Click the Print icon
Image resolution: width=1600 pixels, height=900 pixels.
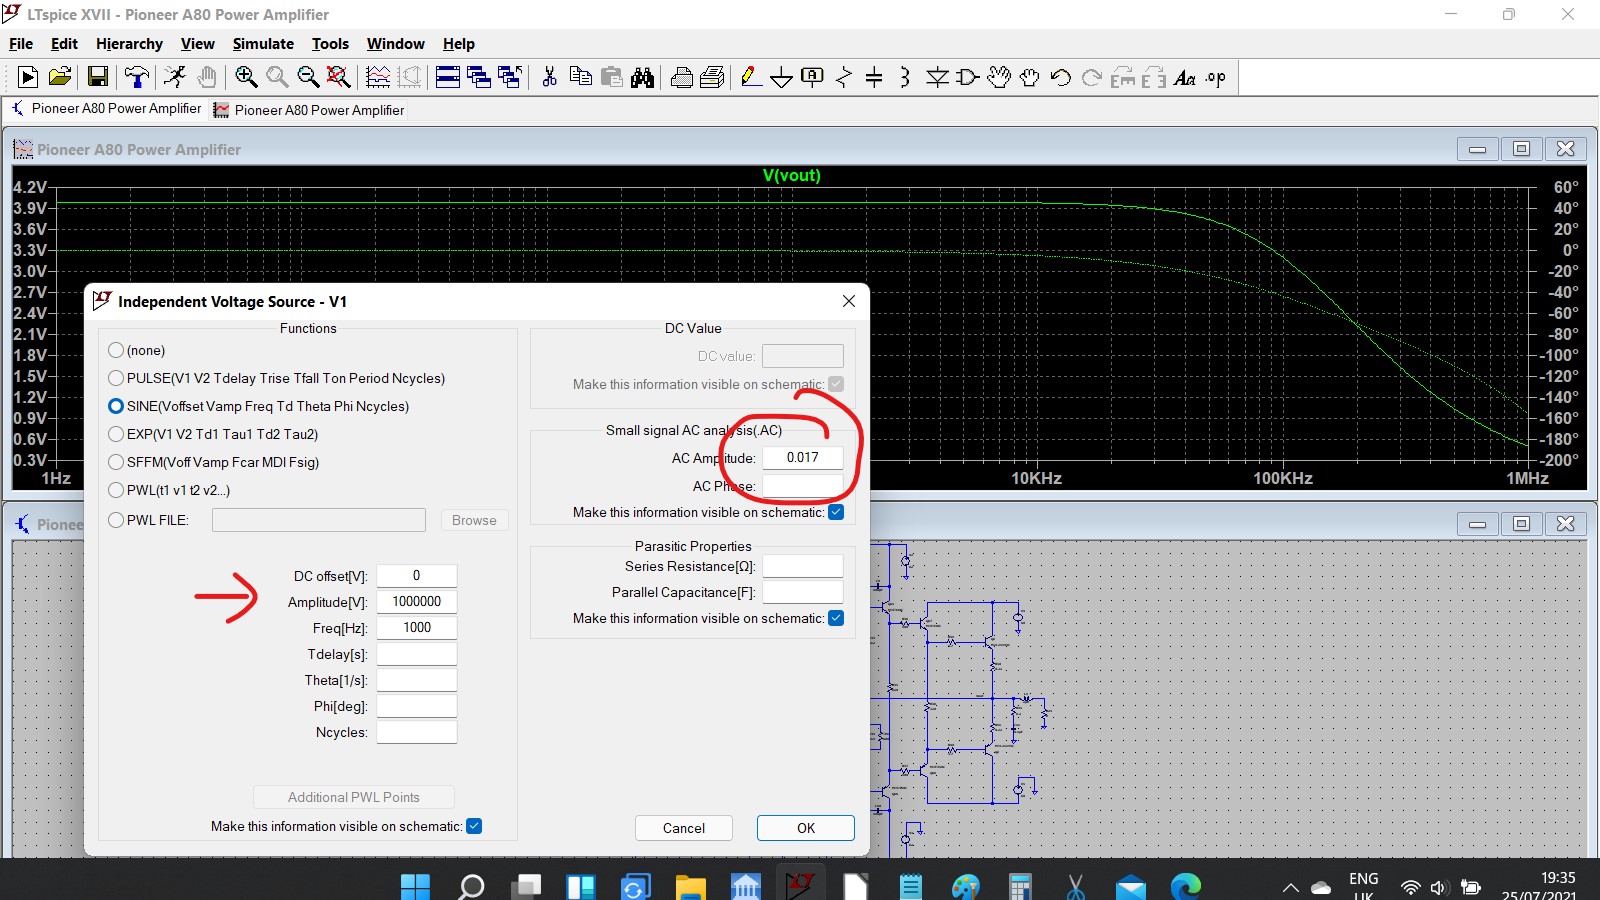pyautogui.click(x=682, y=77)
